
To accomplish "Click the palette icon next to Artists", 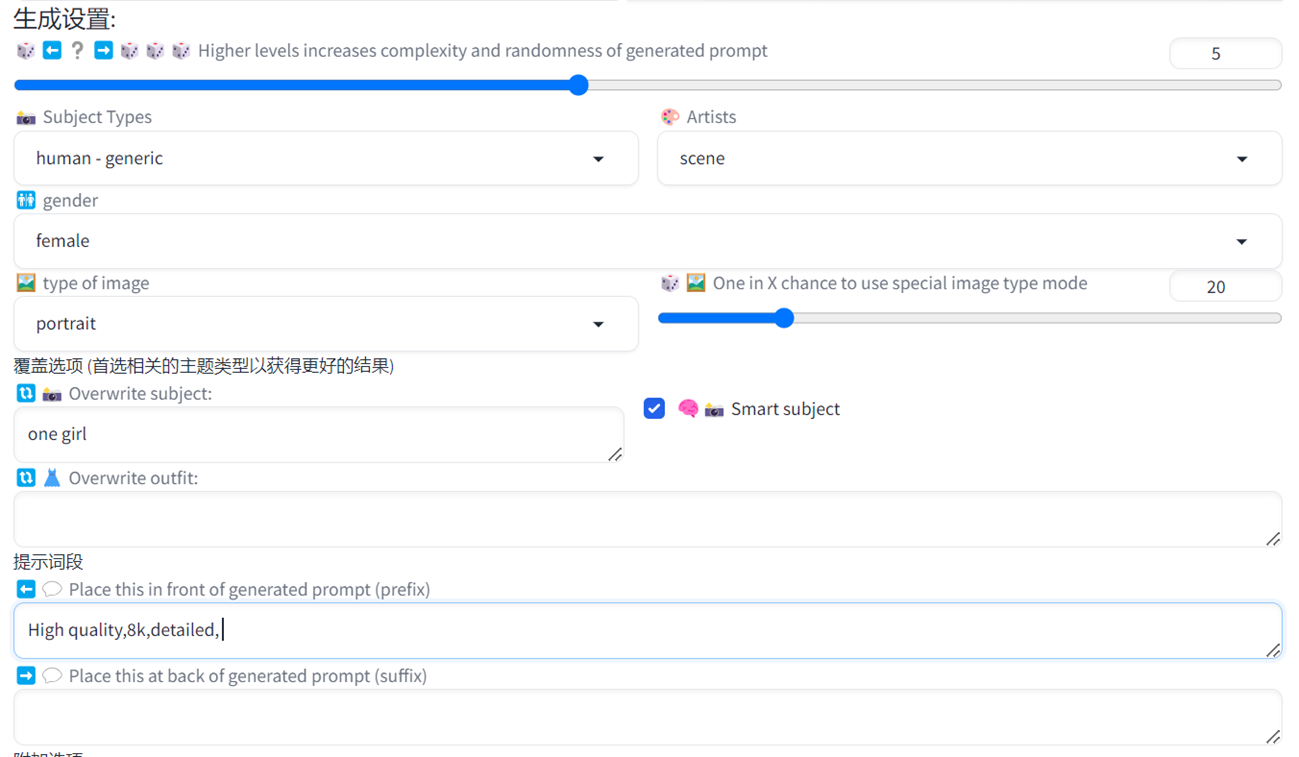I will click(668, 116).
